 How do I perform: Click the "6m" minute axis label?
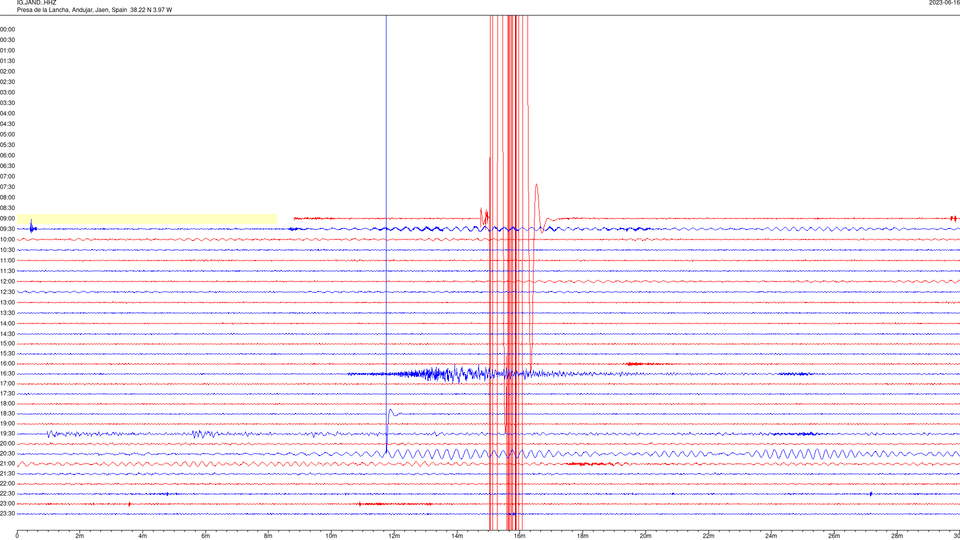coord(206,536)
